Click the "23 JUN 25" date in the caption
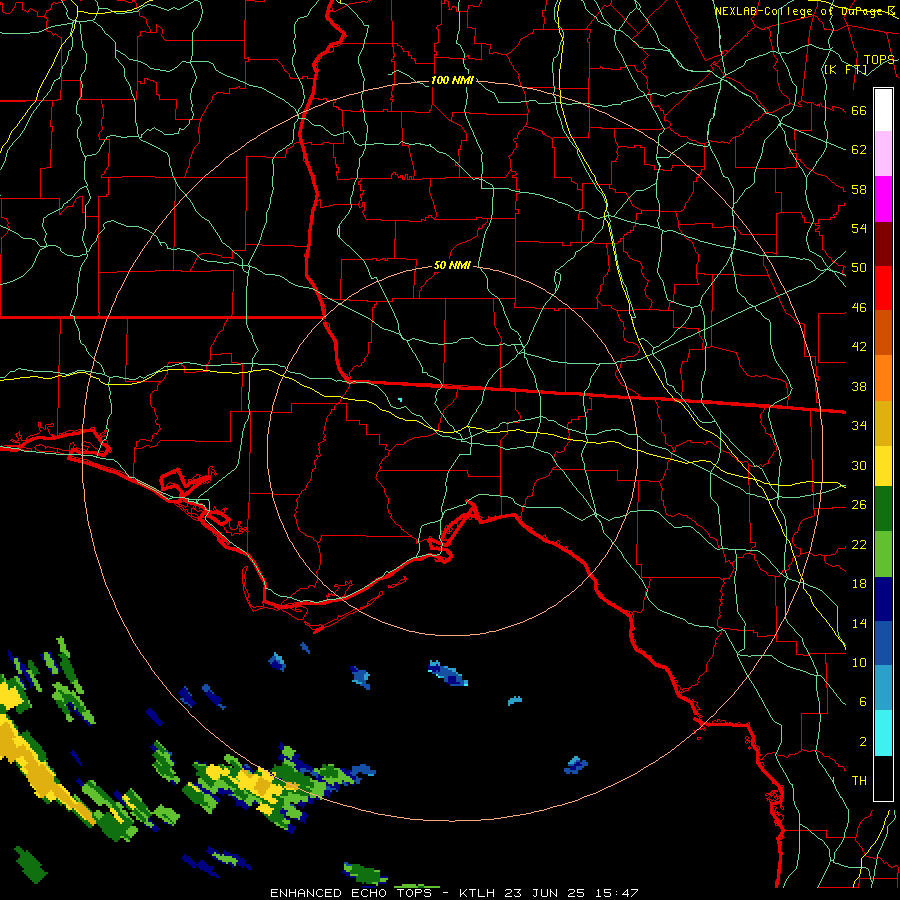 [x=545, y=893]
